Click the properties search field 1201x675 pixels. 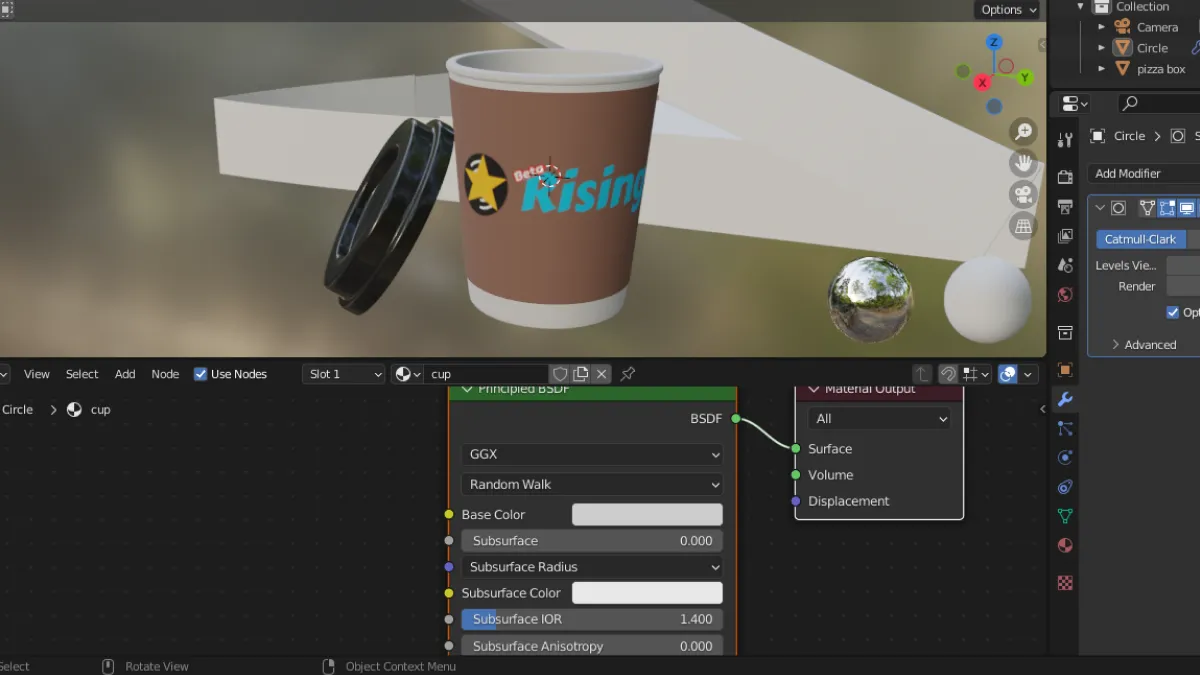click(x=1158, y=103)
